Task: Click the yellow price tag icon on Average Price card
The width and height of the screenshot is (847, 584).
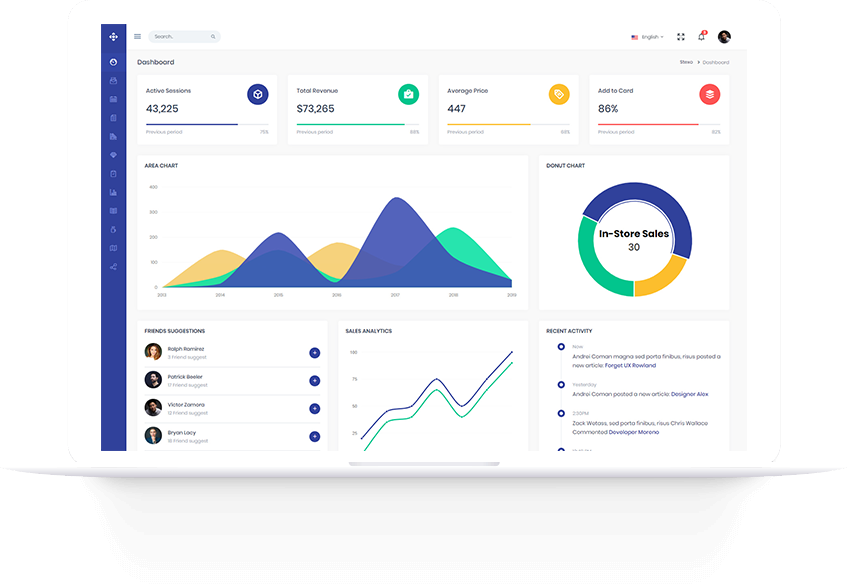Action: pos(558,94)
